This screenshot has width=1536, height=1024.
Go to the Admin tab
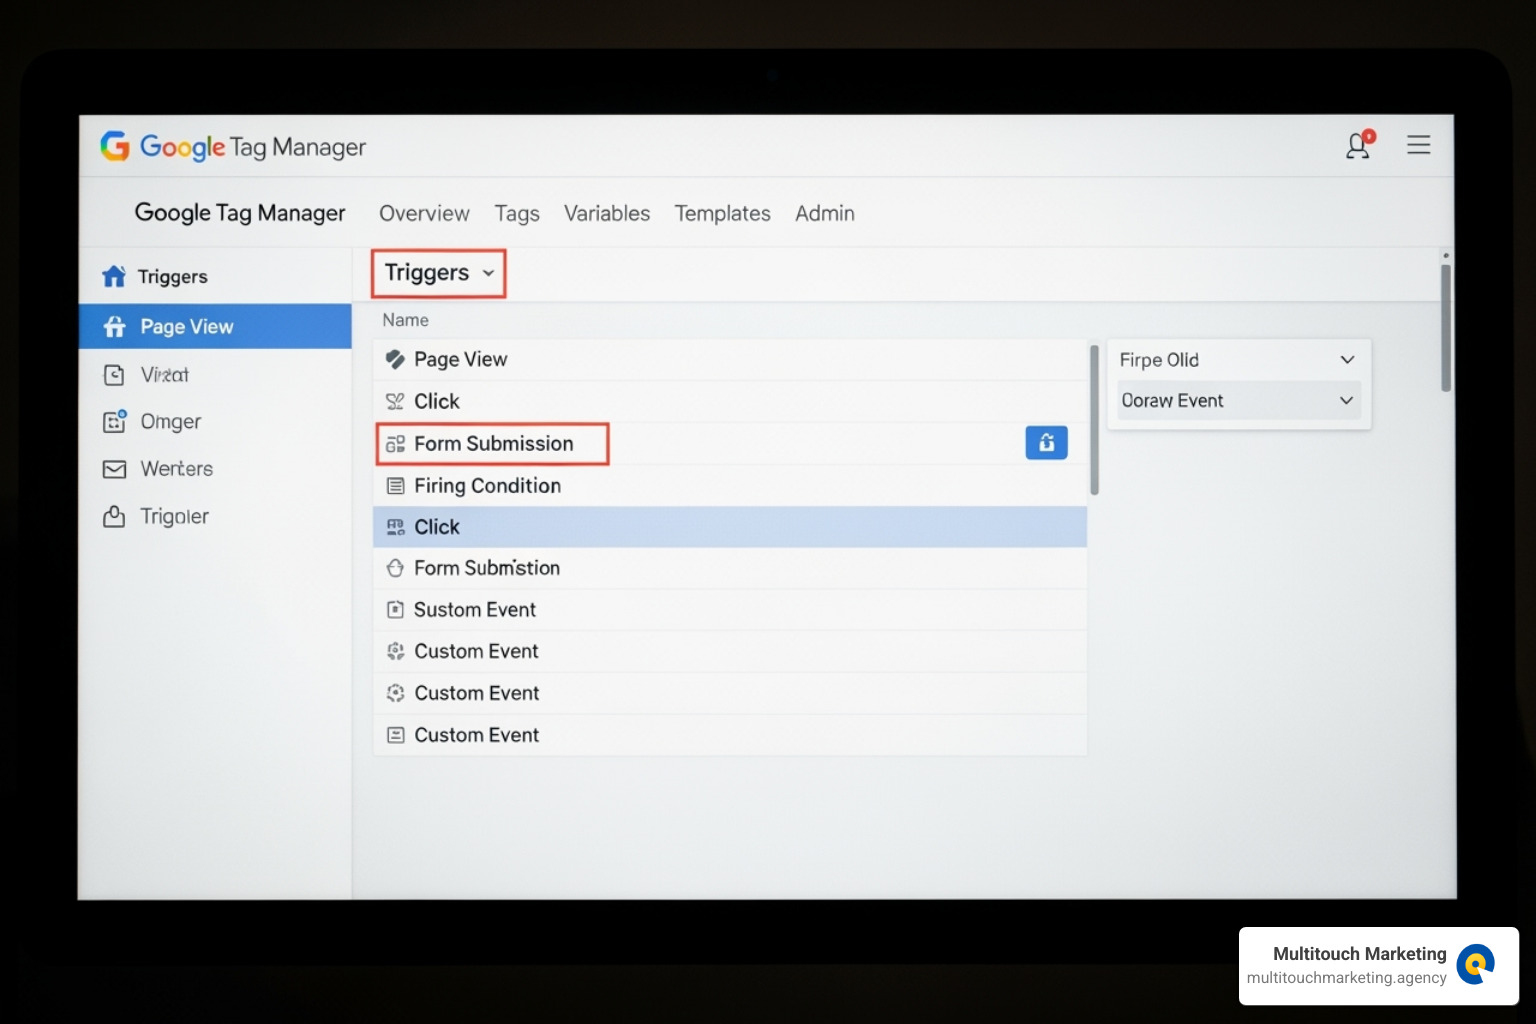click(824, 214)
